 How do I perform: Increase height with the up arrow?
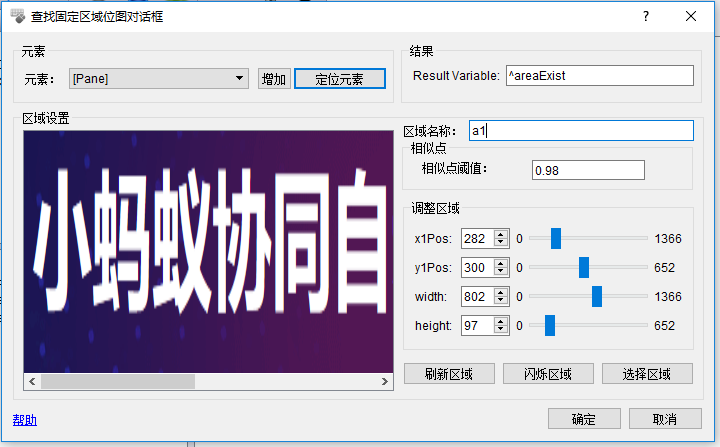(501, 321)
